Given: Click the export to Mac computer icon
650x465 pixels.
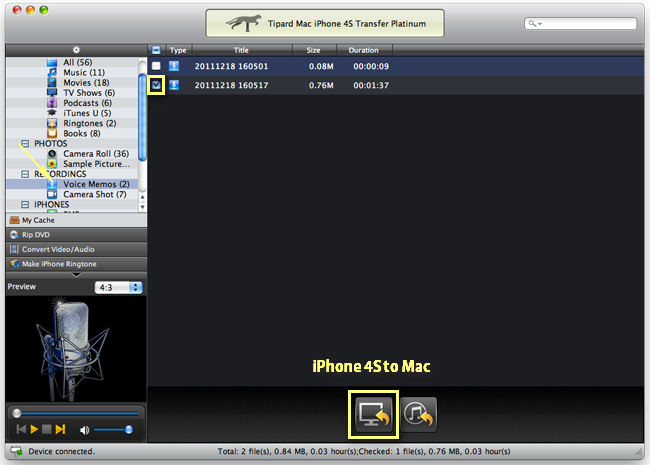Looking at the screenshot, I should 374,414.
